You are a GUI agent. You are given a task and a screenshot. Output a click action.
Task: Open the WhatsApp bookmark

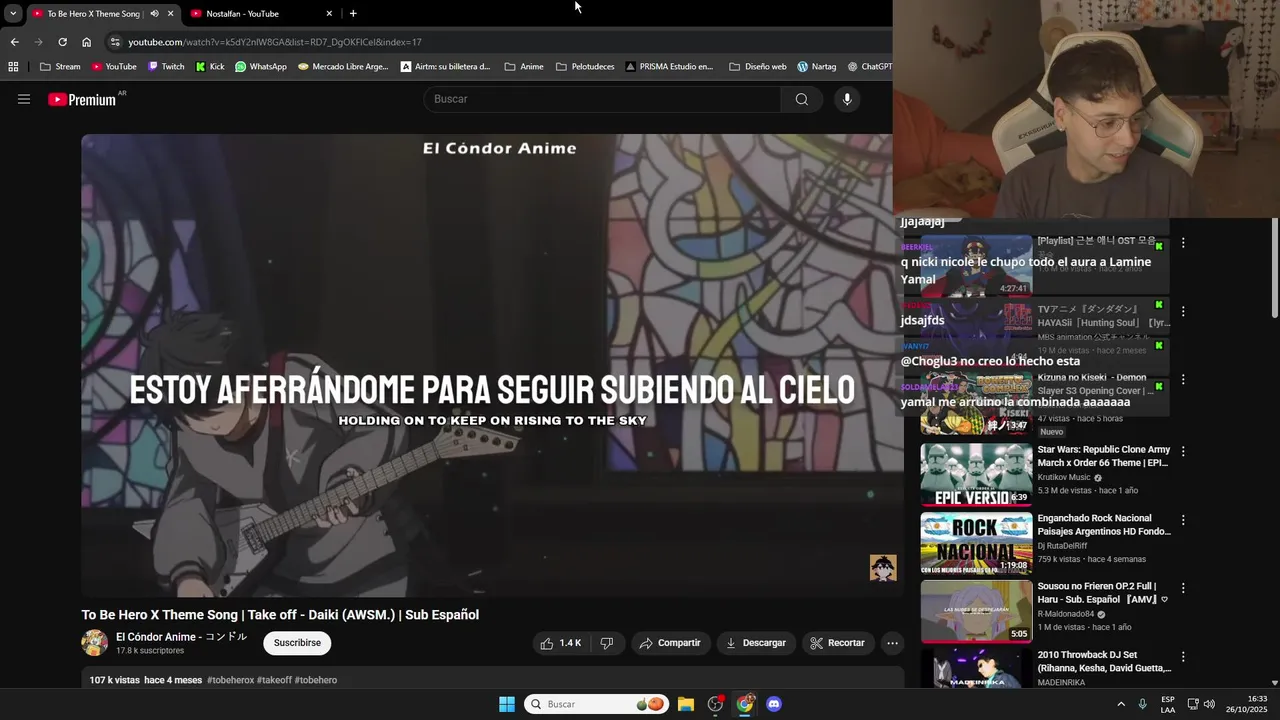point(261,67)
